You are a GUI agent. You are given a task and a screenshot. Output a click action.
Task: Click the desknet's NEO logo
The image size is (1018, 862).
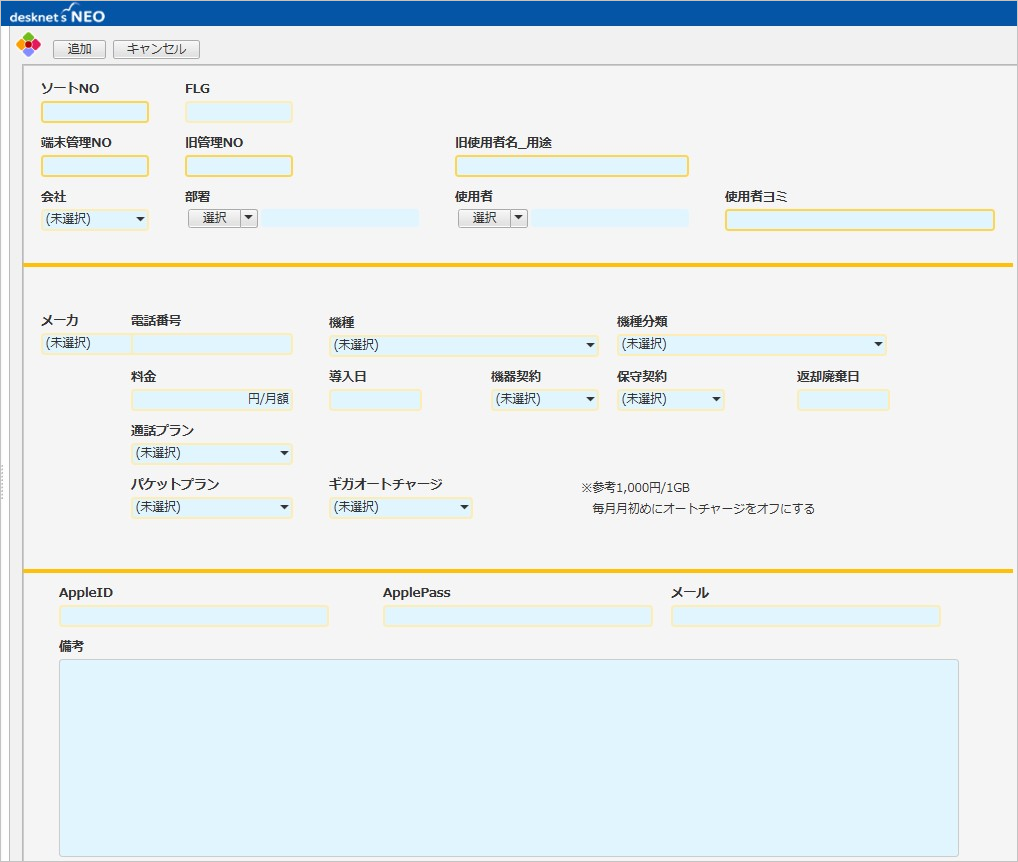pos(57,14)
